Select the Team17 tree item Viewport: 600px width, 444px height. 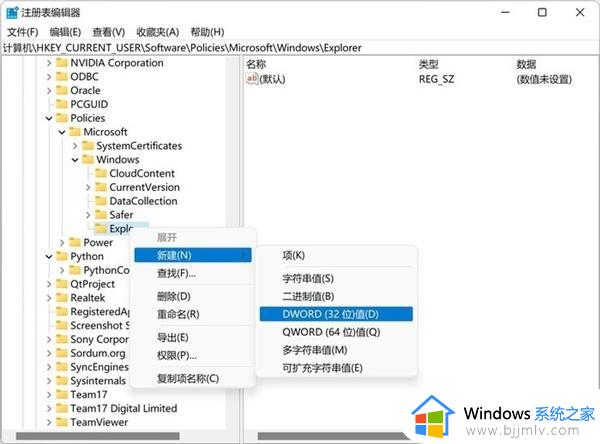pos(88,394)
